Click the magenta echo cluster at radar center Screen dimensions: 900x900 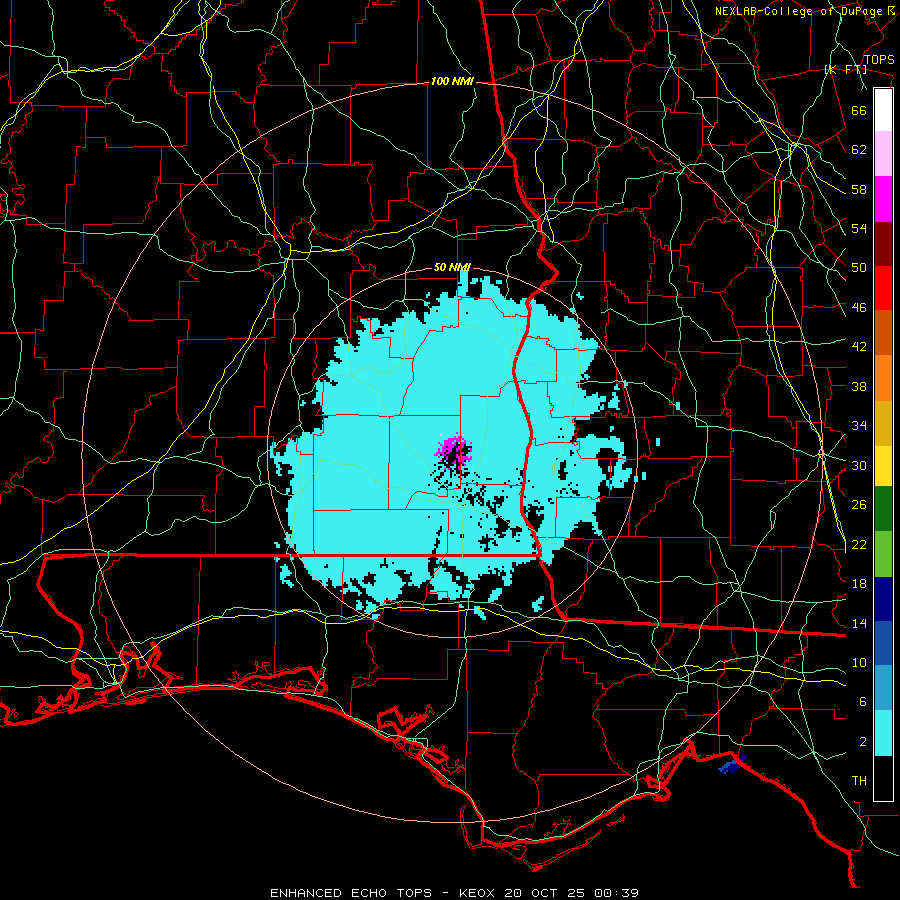pyautogui.click(x=453, y=451)
